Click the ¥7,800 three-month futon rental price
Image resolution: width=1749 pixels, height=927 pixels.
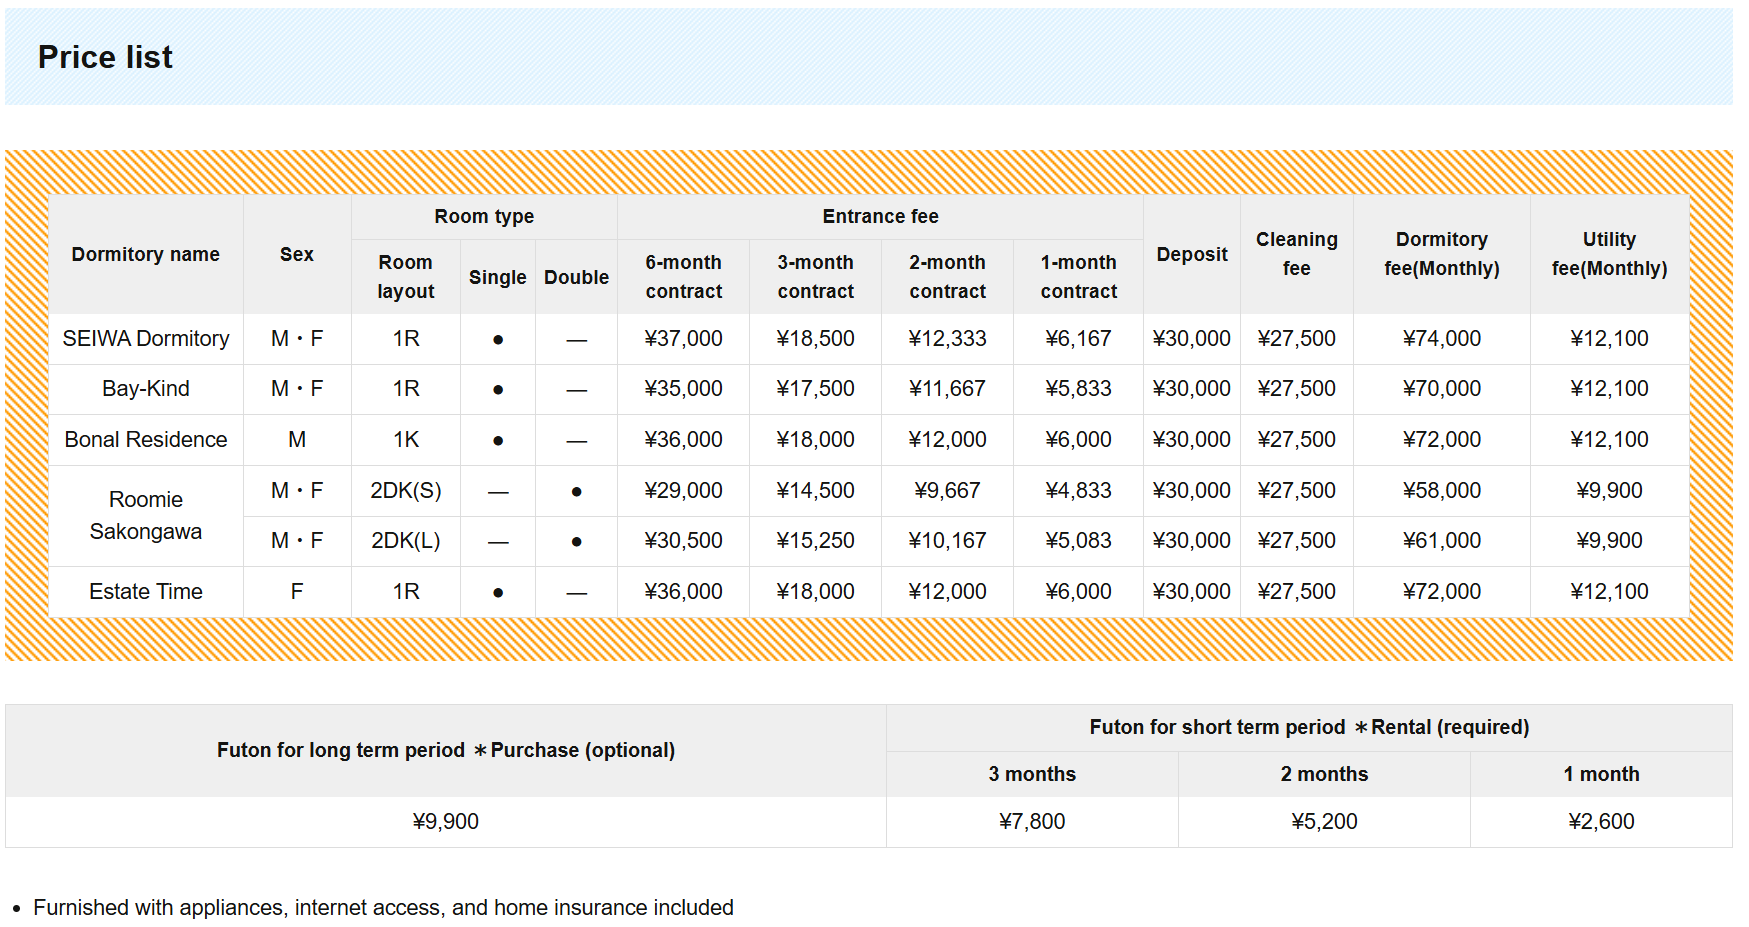[1032, 822]
